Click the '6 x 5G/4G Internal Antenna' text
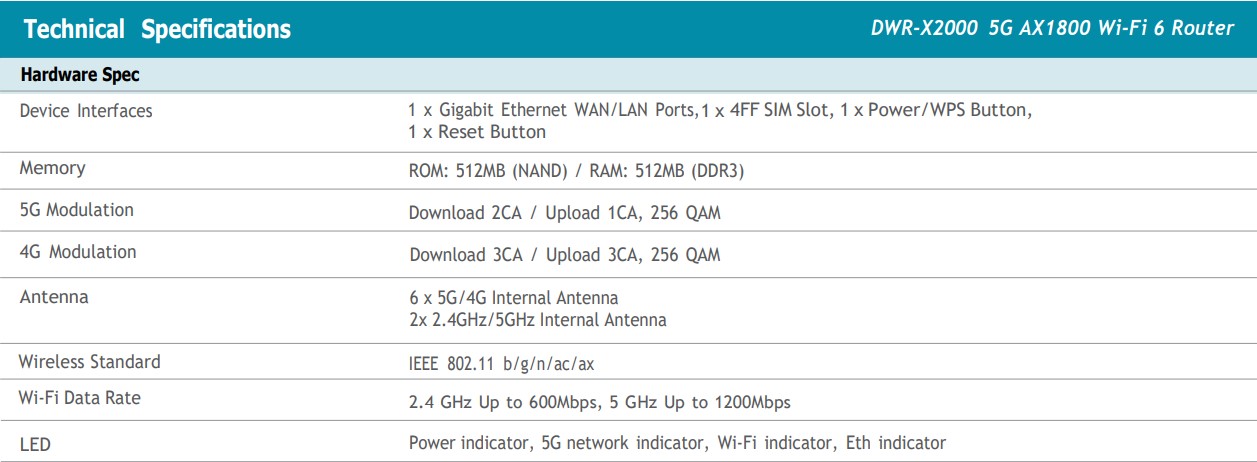The height and width of the screenshot is (462, 1257). 513,298
